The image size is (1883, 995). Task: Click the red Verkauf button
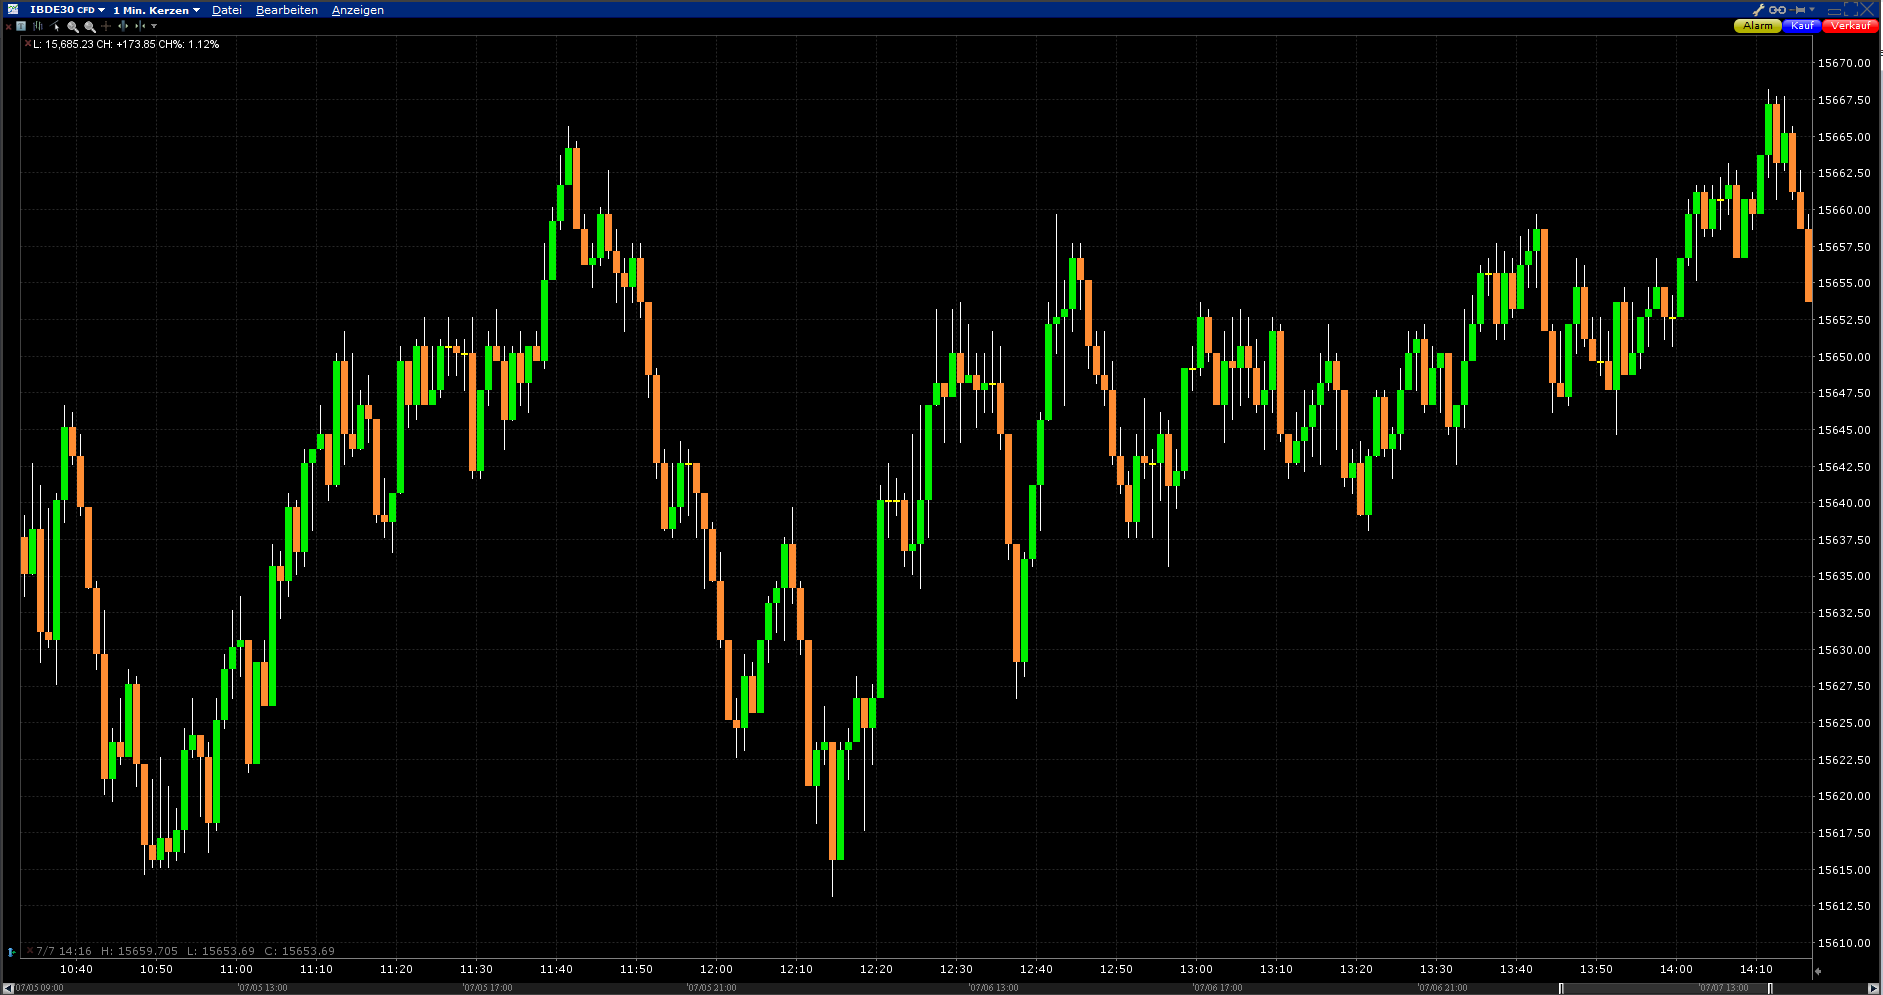coord(1850,26)
